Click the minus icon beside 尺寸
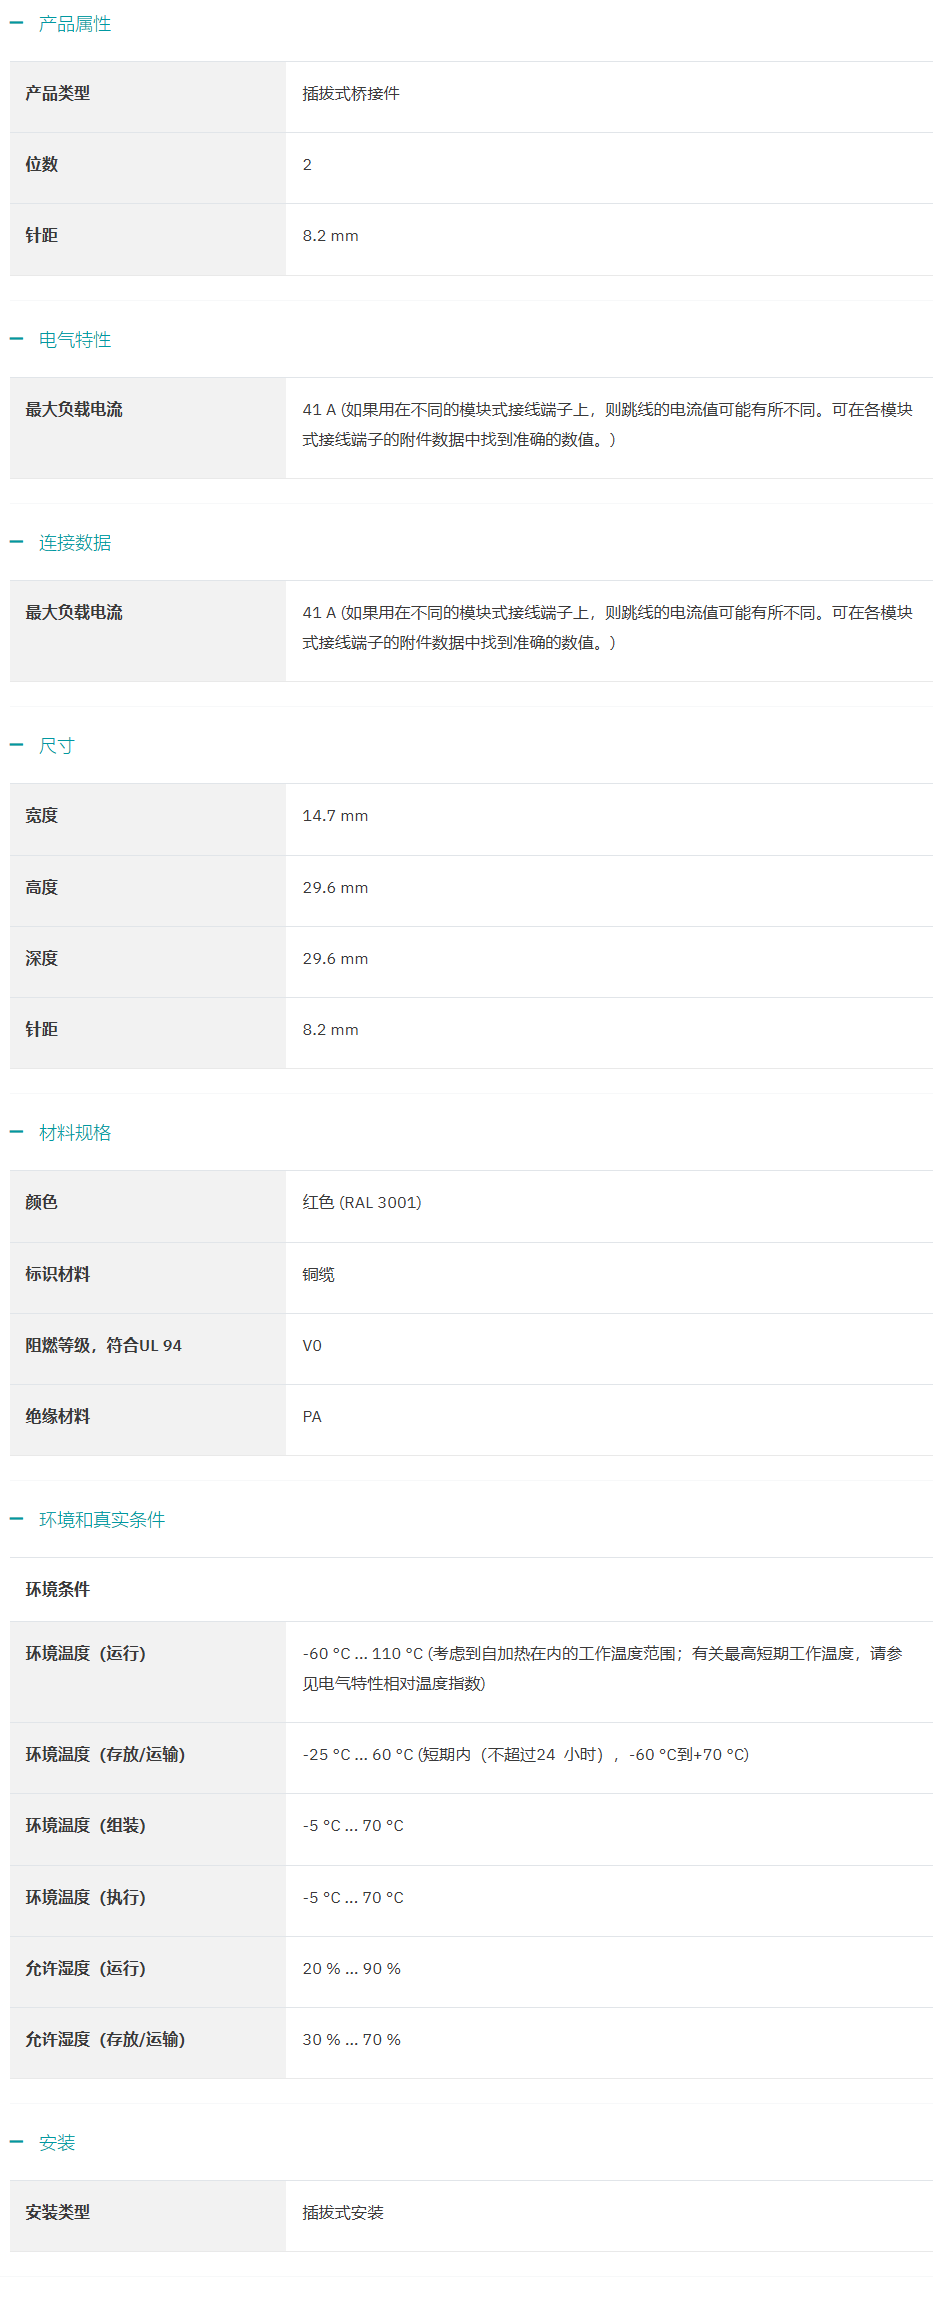The width and height of the screenshot is (942, 2304). [16, 745]
